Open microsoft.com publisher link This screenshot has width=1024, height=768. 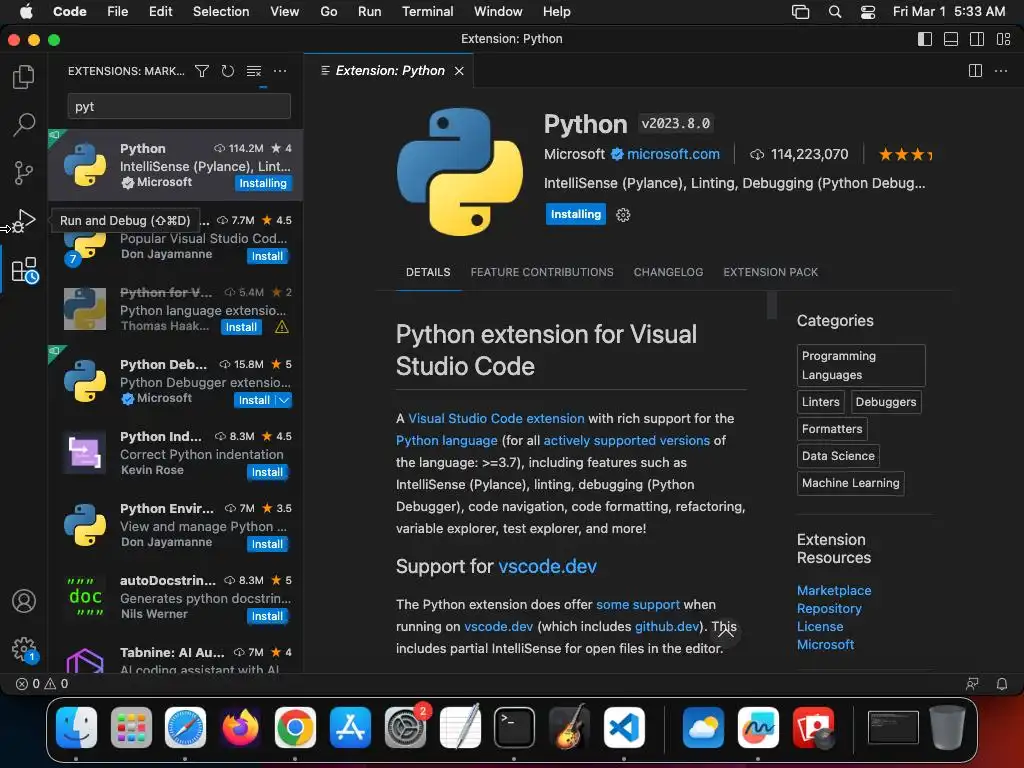(673, 154)
